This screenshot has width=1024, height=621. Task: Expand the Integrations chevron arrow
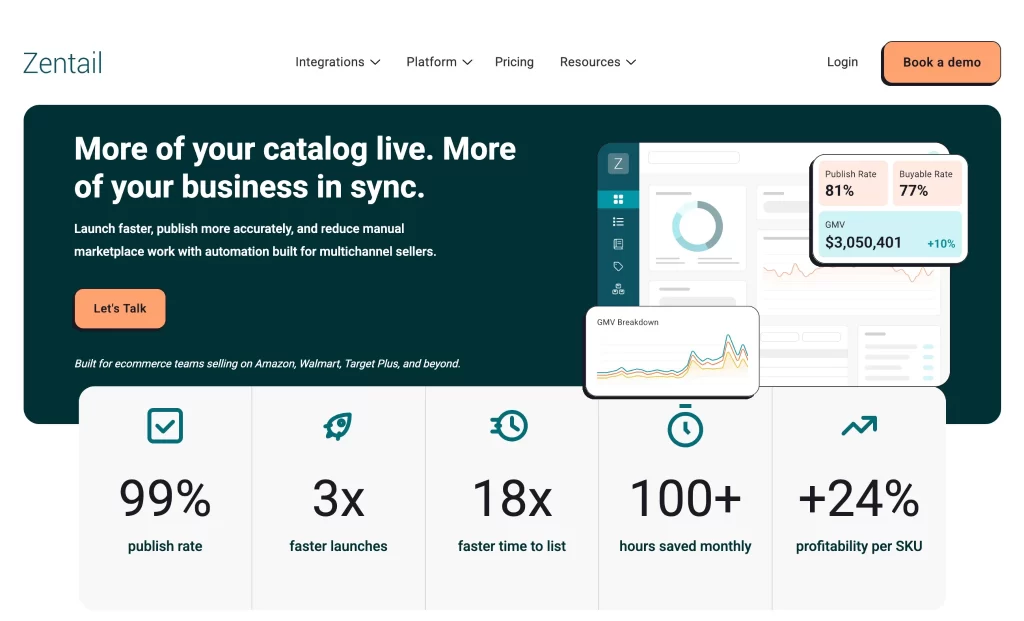click(375, 63)
